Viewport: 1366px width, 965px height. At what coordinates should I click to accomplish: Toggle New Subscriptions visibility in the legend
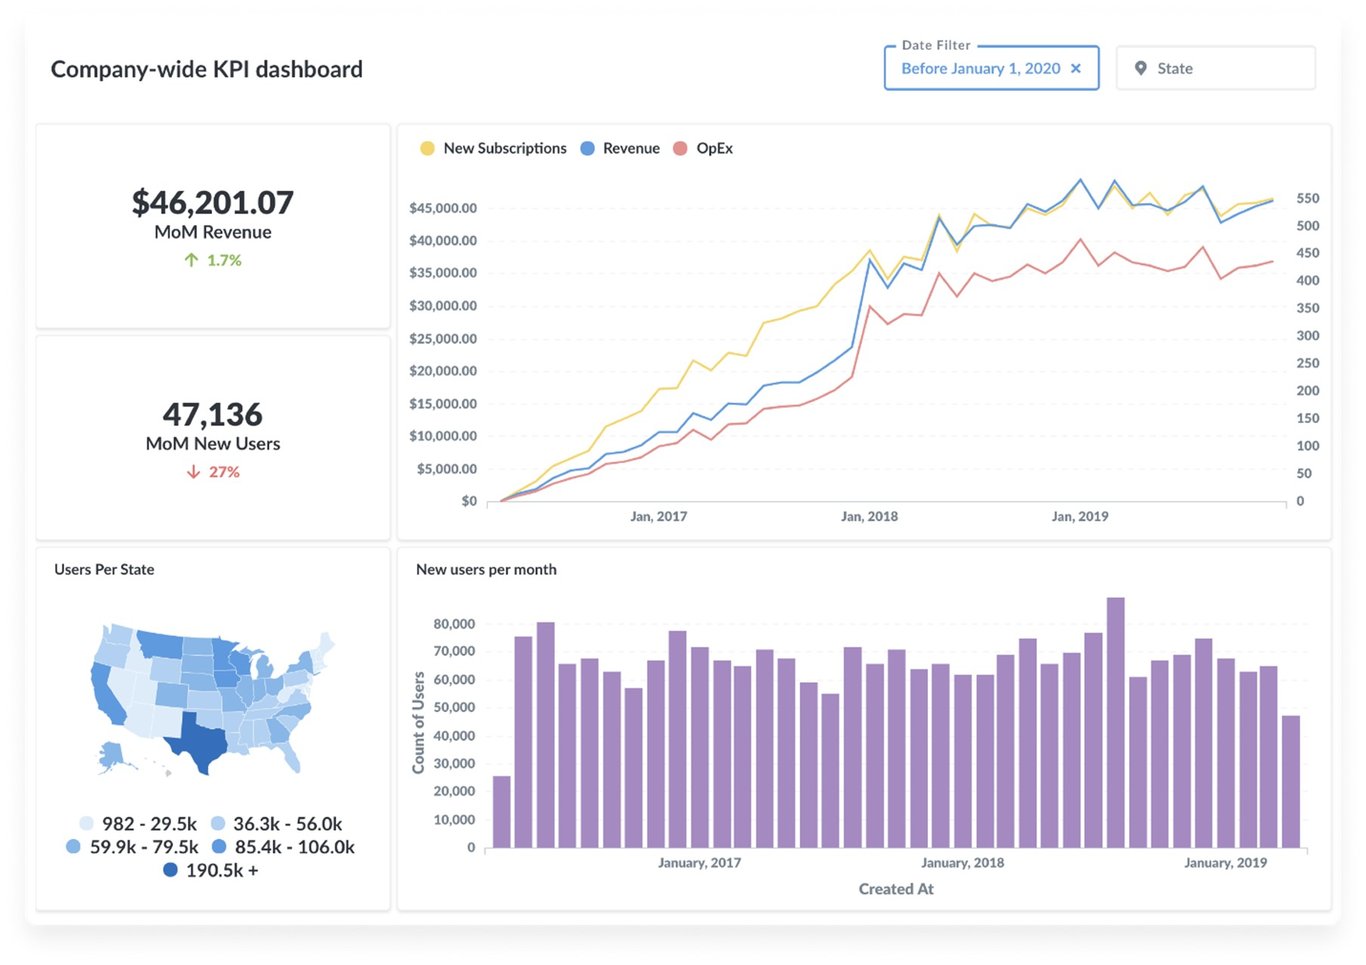(504, 147)
